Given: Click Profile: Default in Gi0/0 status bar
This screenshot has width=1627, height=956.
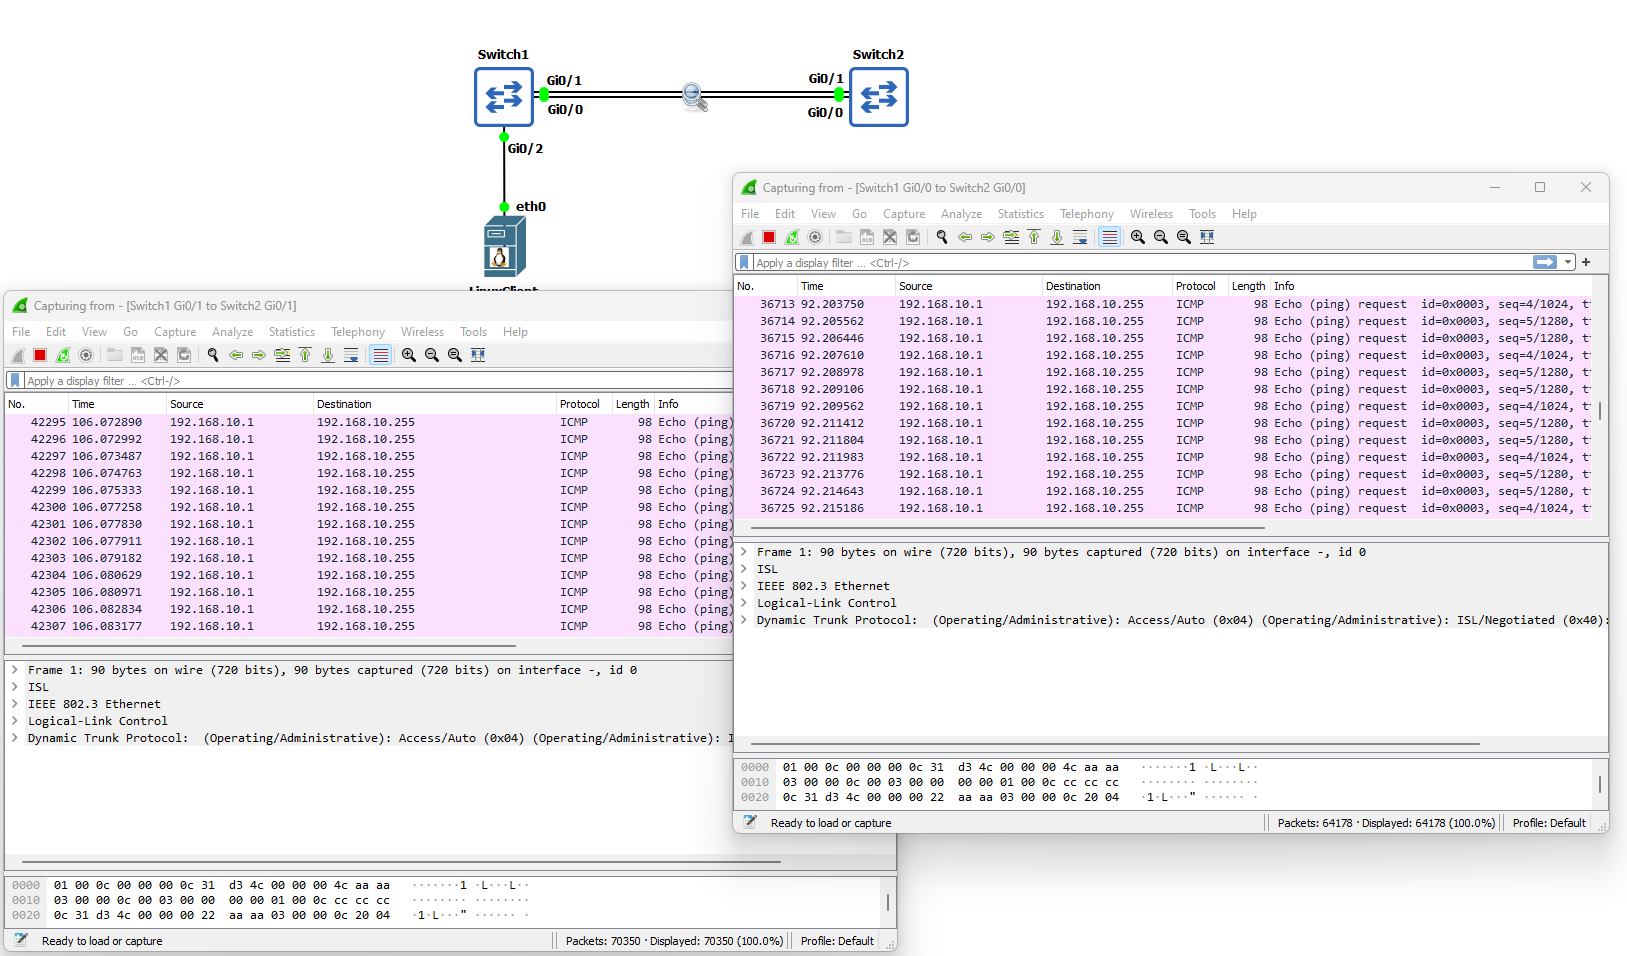Looking at the screenshot, I should point(1548,823).
